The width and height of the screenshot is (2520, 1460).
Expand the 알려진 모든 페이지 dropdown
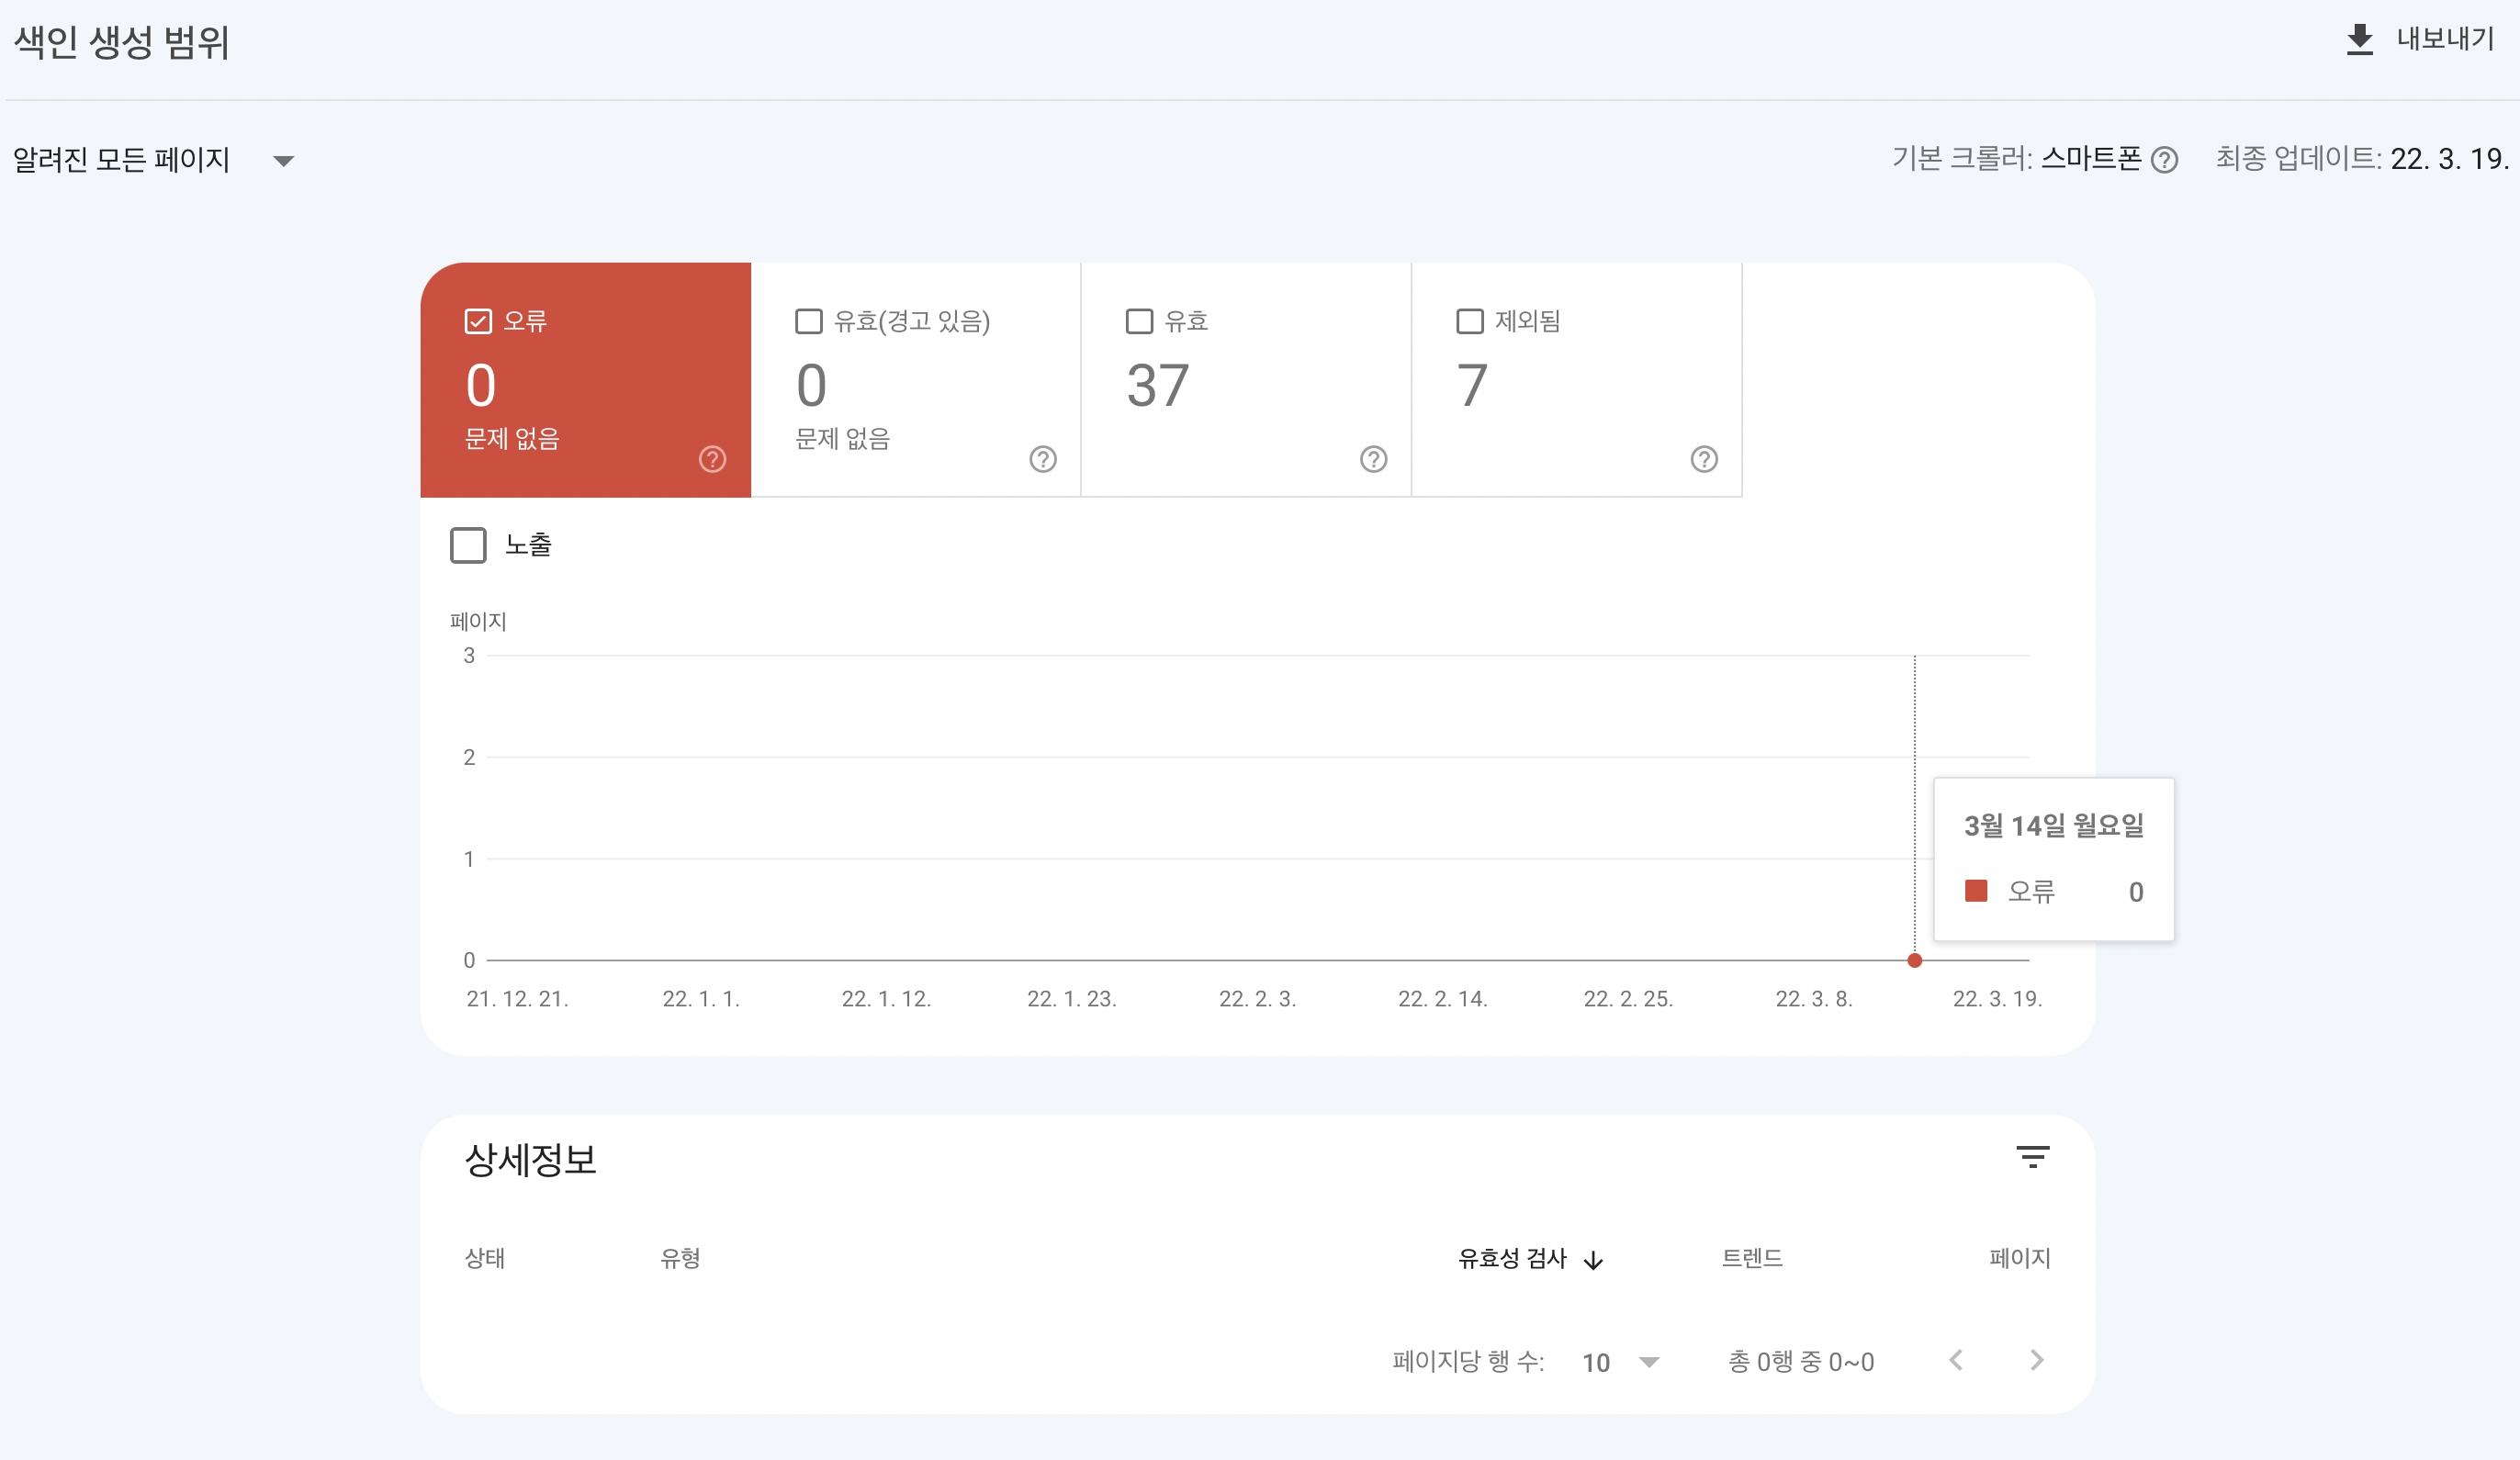tap(283, 161)
